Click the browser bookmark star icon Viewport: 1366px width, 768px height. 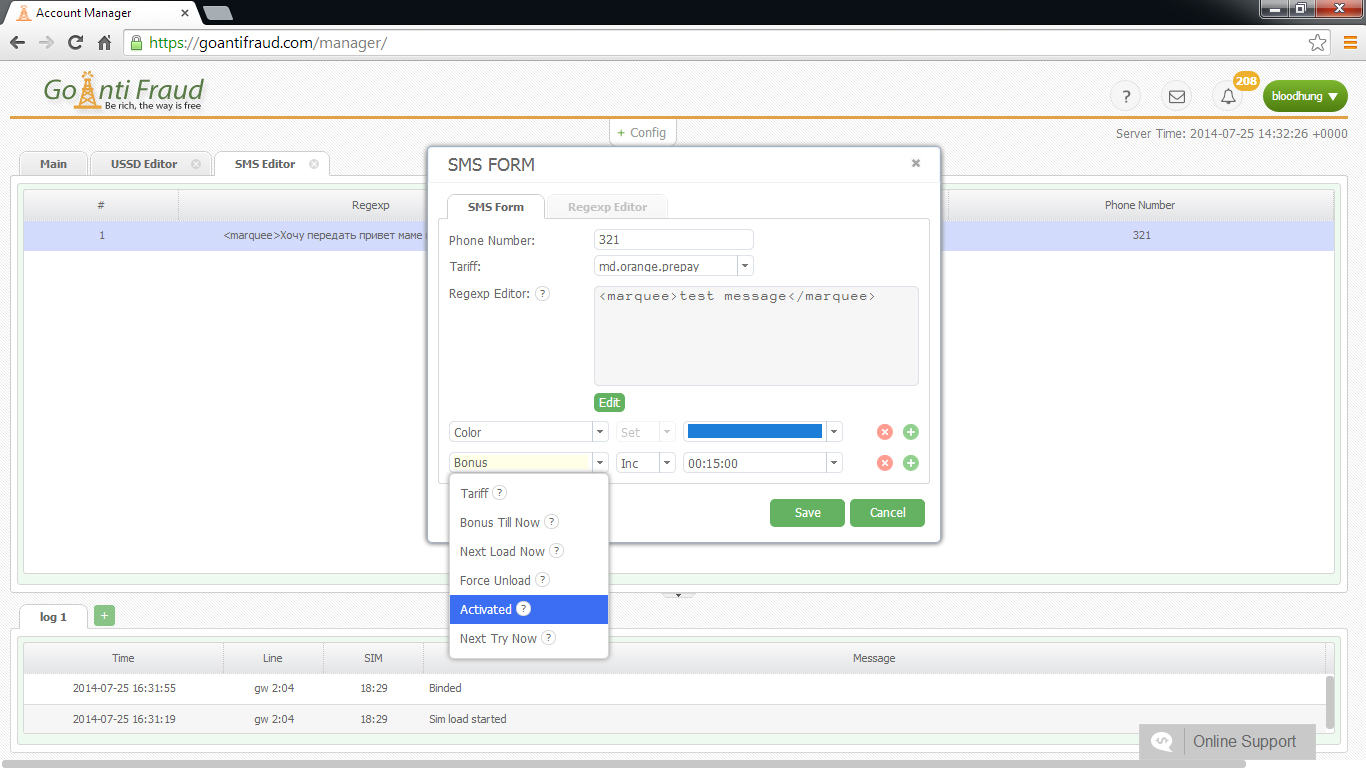point(1318,43)
